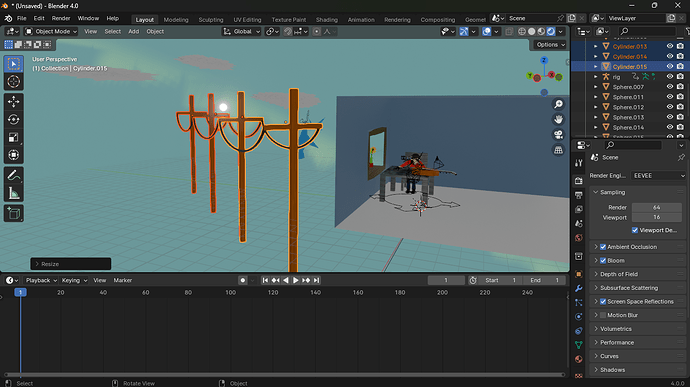Open the Output properties tab
The height and width of the screenshot is (387, 690).
[579, 195]
